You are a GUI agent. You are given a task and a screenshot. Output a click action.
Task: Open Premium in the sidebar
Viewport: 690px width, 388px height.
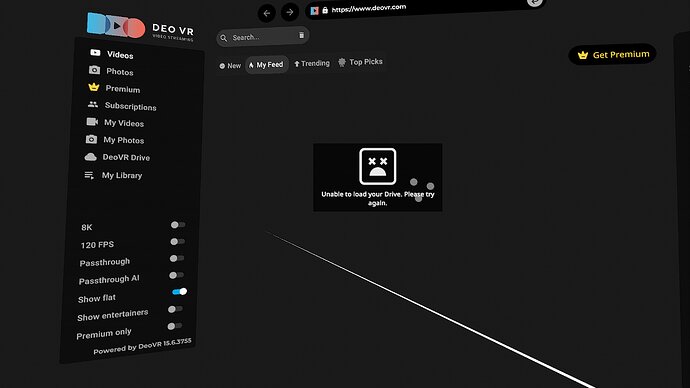[x=114, y=88]
